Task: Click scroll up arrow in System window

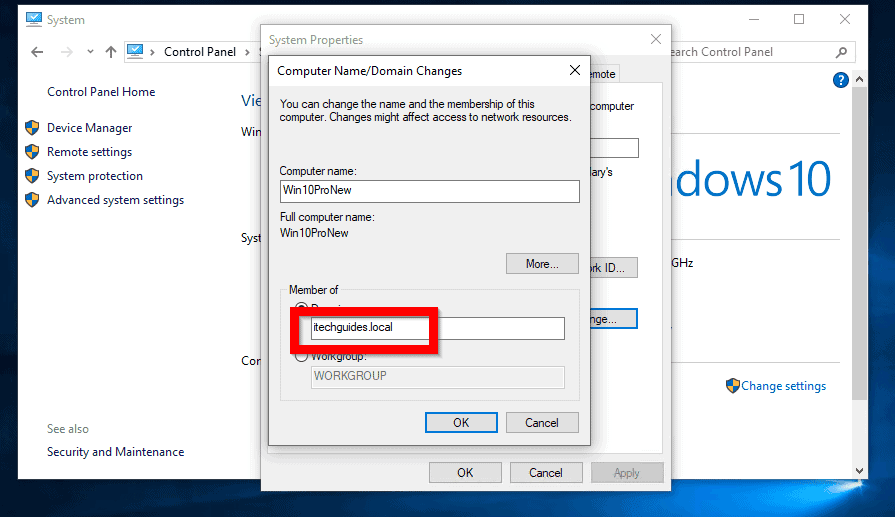Action: tap(860, 80)
